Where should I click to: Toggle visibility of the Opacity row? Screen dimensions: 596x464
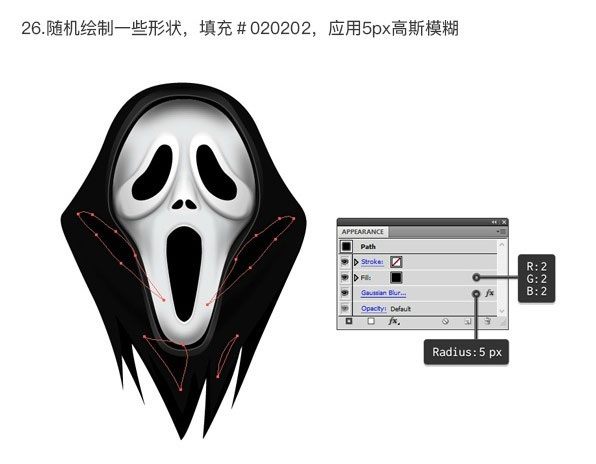pyautogui.click(x=345, y=308)
